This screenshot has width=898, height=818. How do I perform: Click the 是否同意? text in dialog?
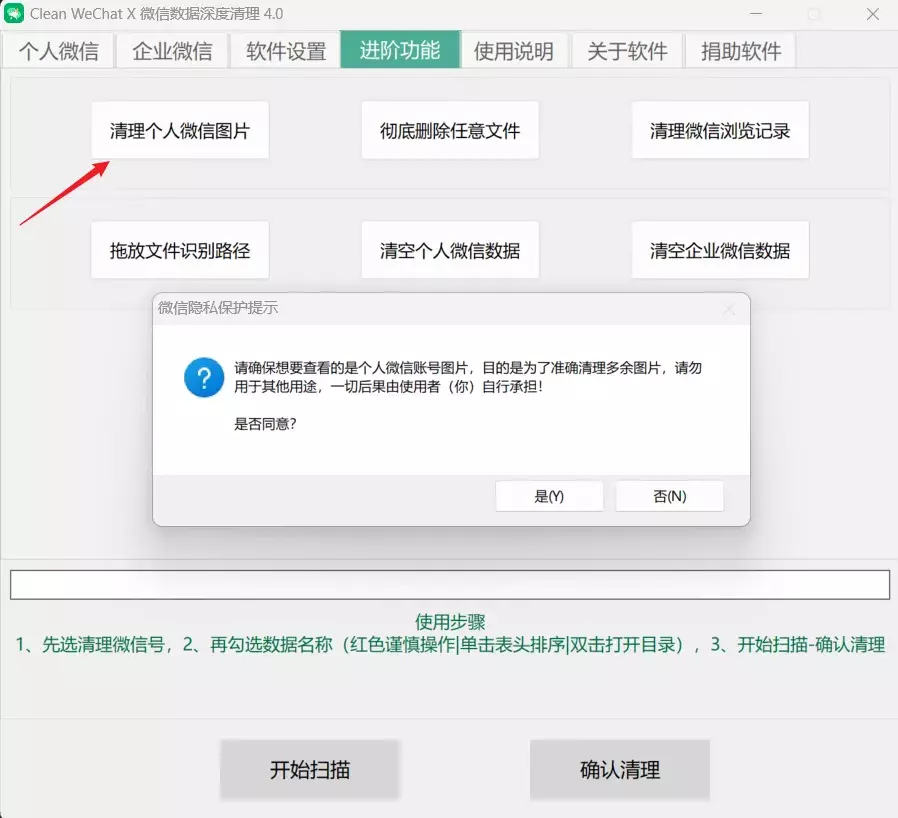coord(265,424)
